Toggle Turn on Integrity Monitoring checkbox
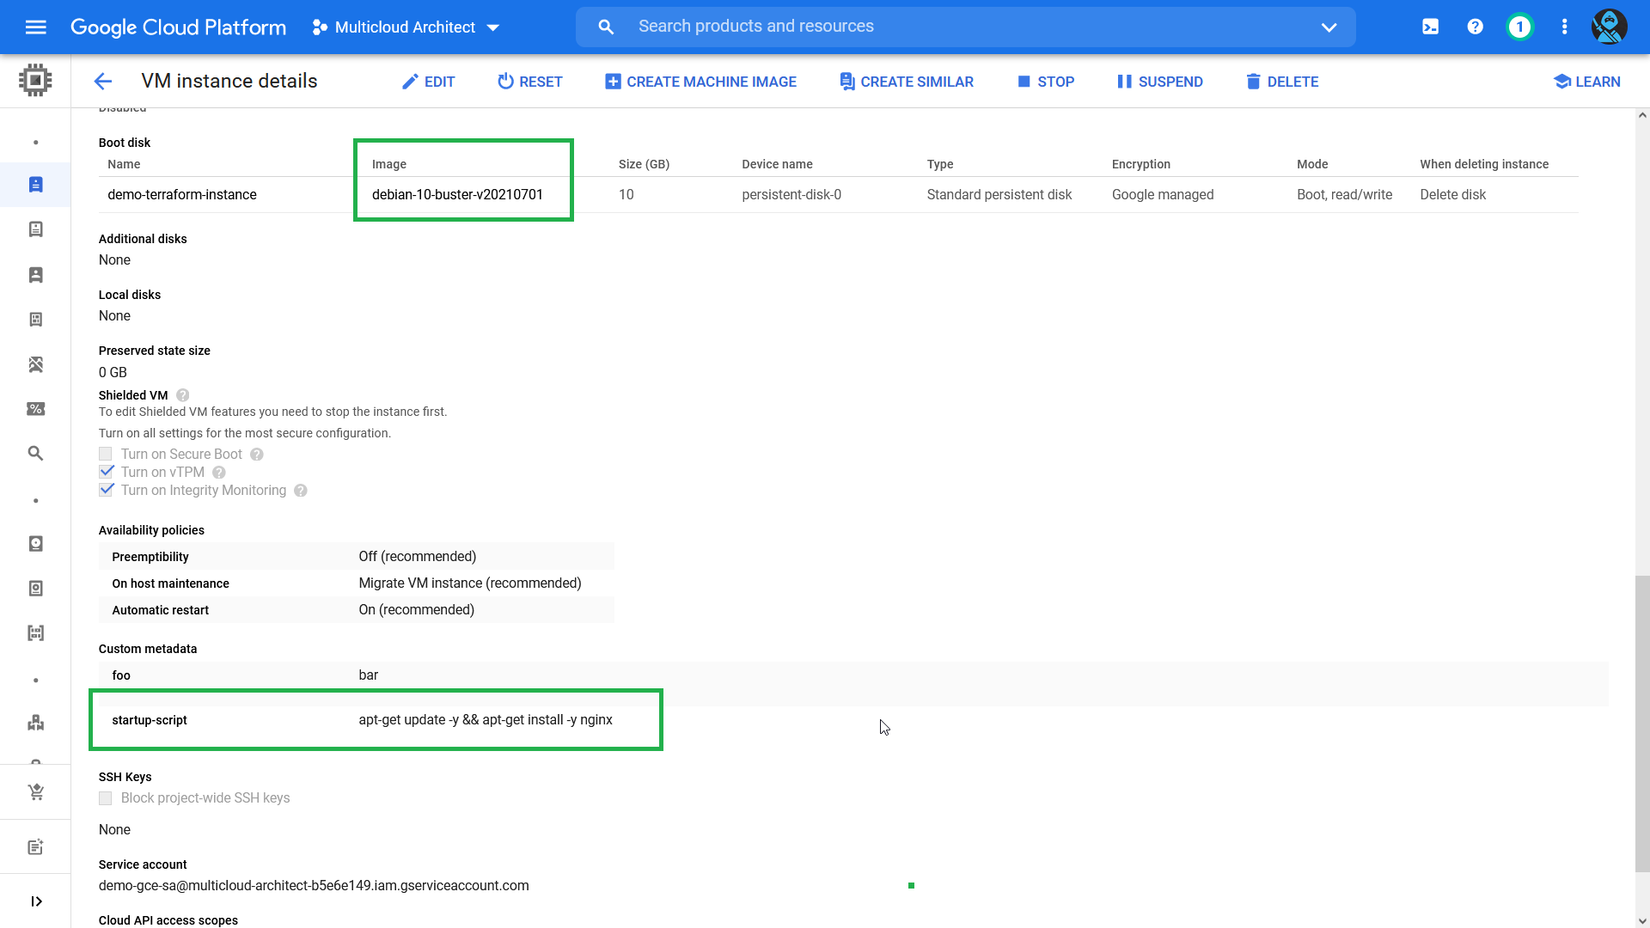This screenshot has height=928, width=1650. tap(106, 490)
